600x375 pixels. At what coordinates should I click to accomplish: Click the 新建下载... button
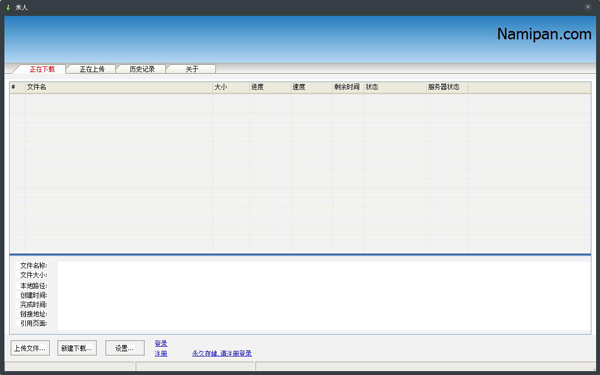[77, 348]
